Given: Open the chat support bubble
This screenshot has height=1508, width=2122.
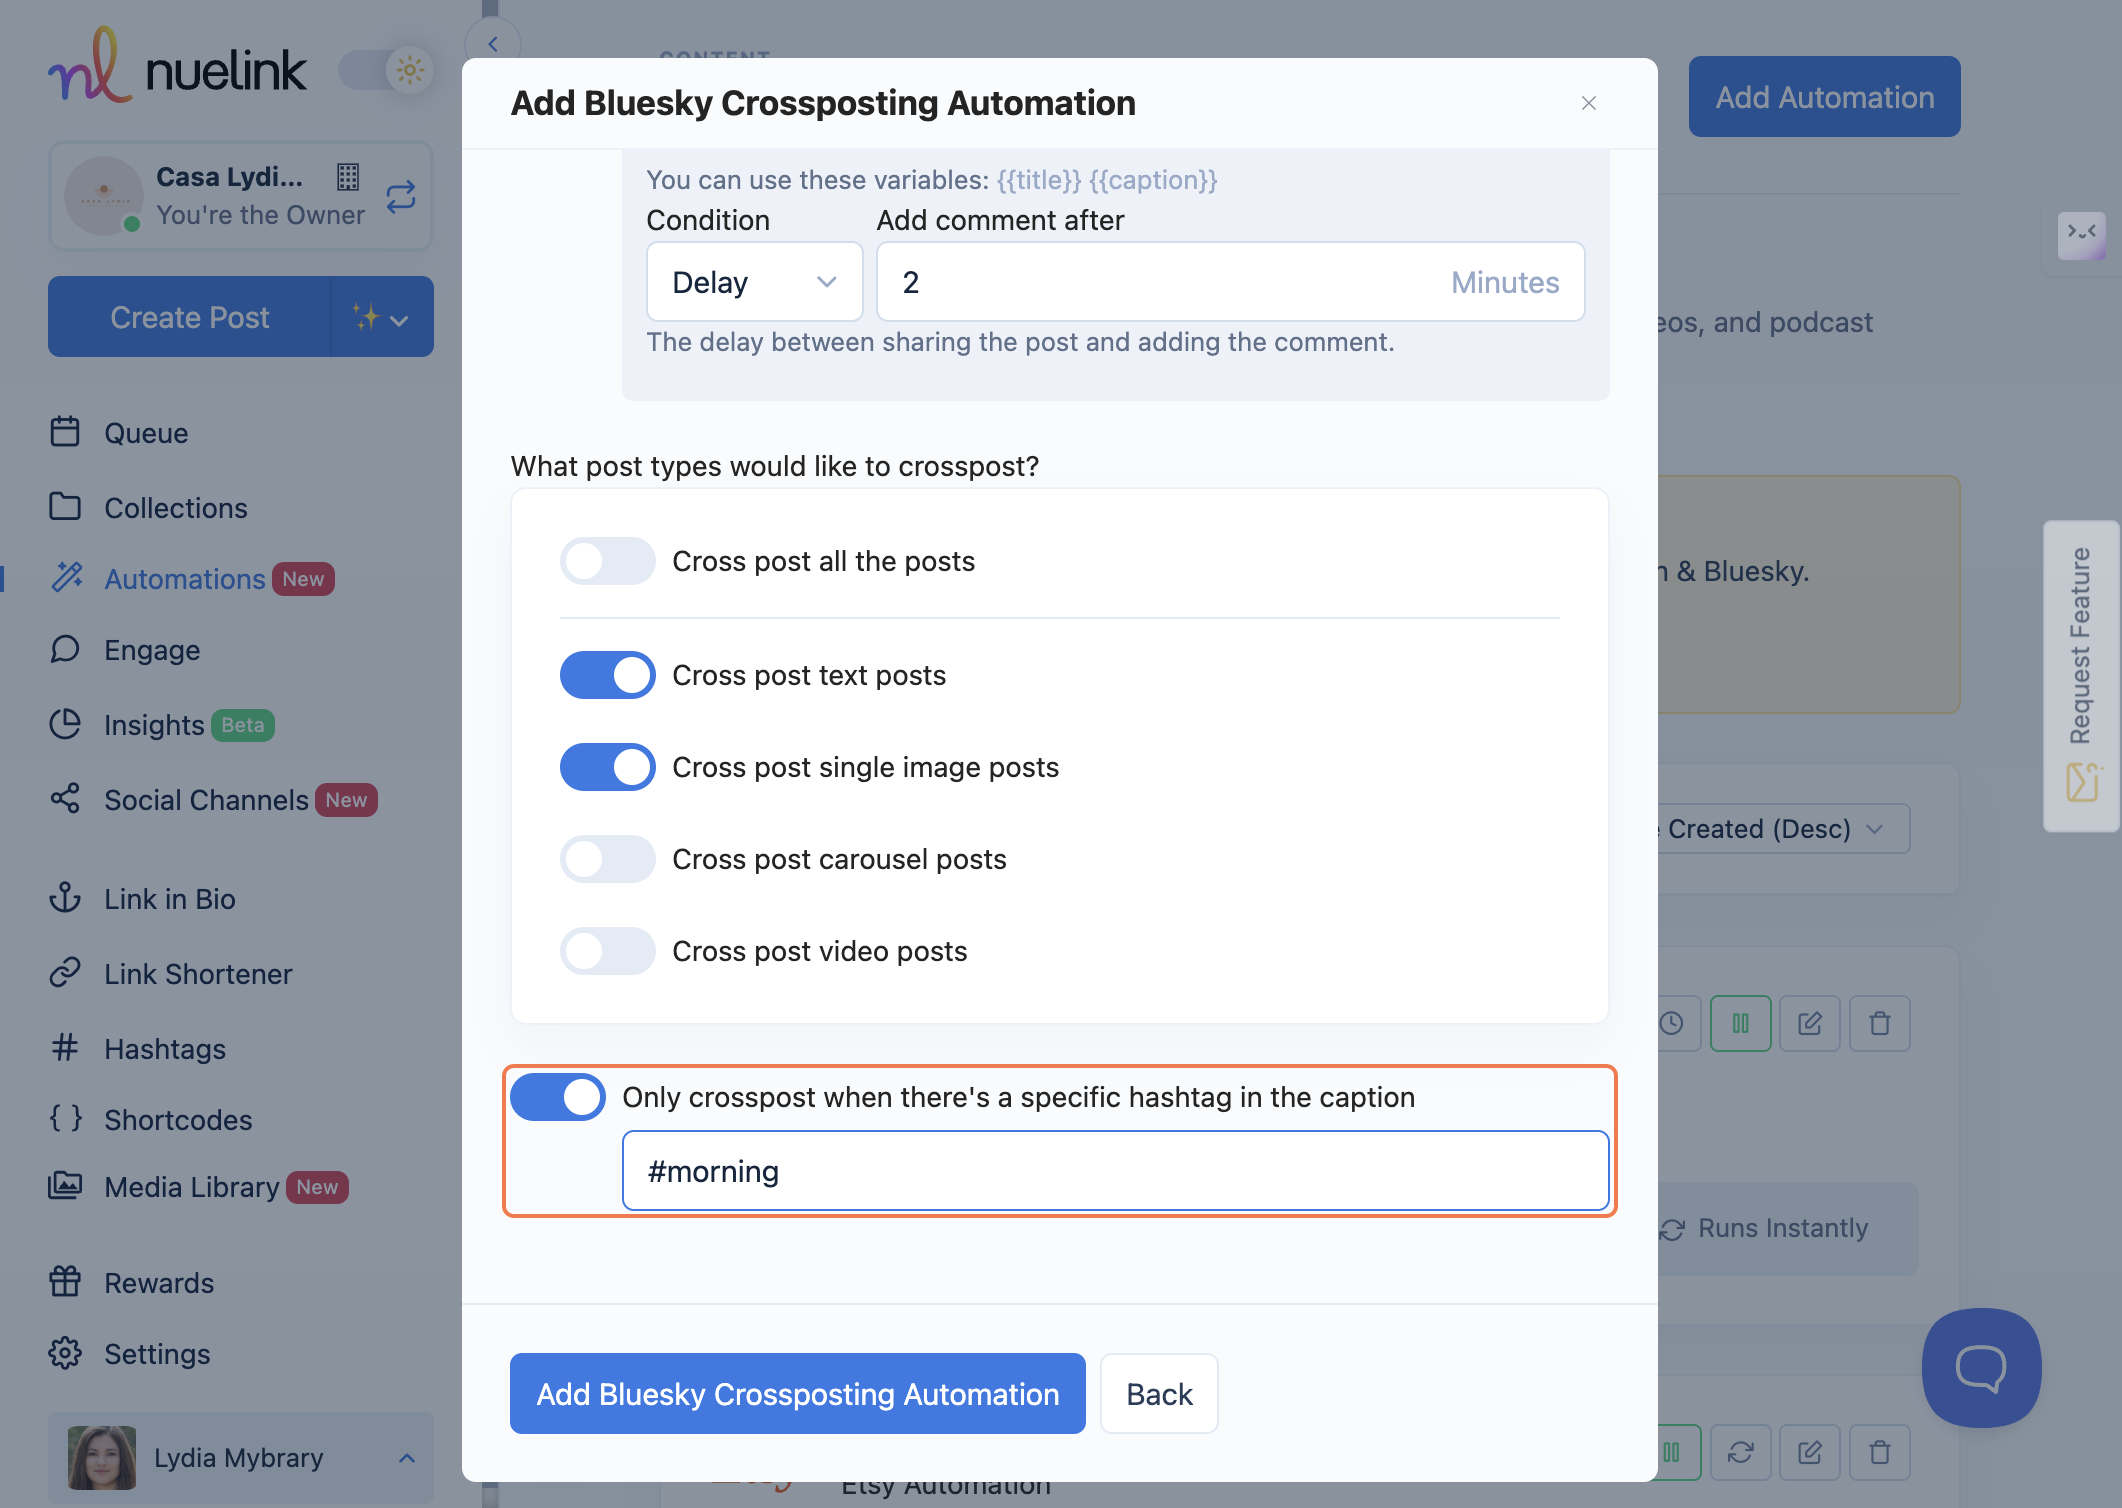Looking at the screenshot, I should [1981, 1368].
